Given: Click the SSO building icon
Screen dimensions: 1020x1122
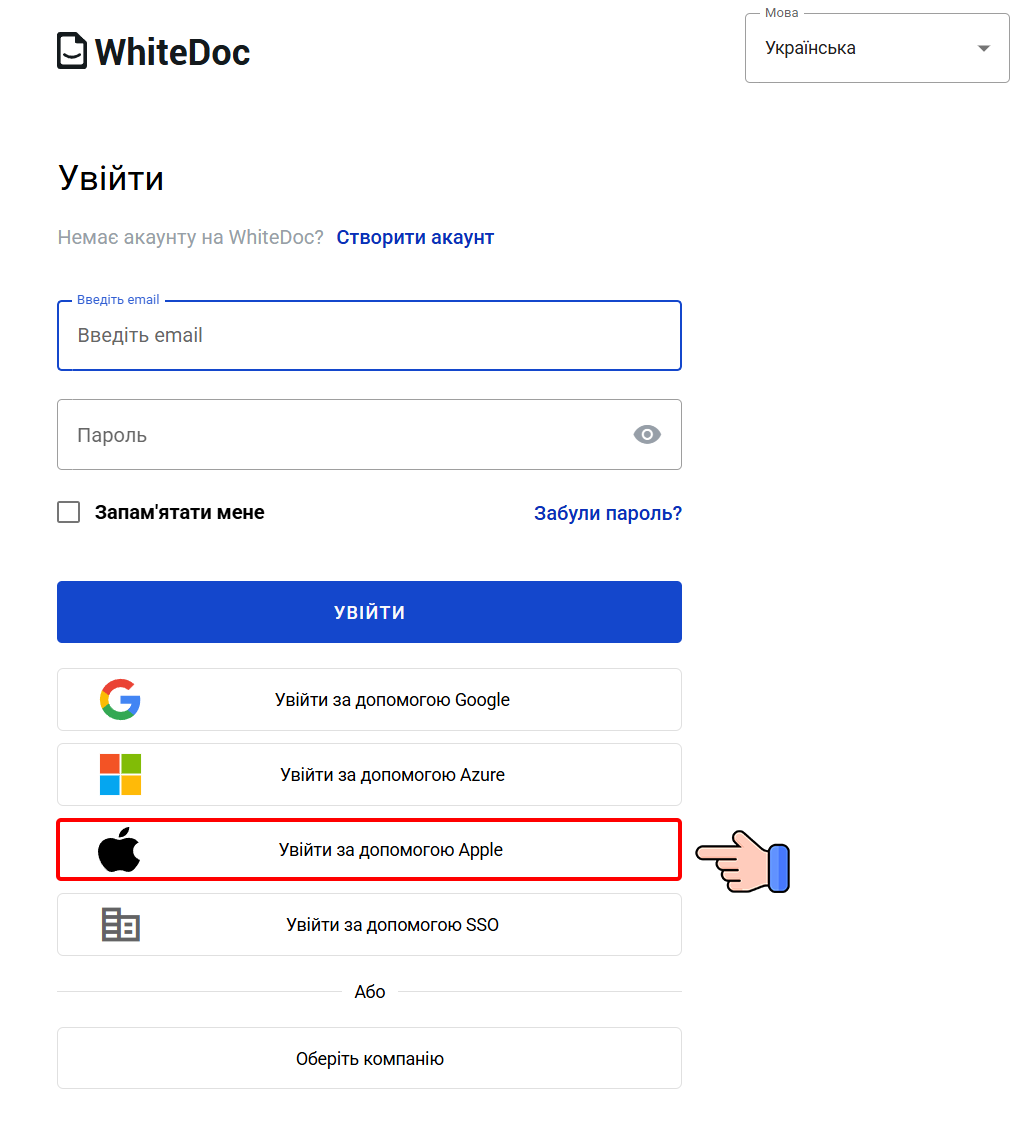Looking at the screenshot, I should tap(120, 924).
